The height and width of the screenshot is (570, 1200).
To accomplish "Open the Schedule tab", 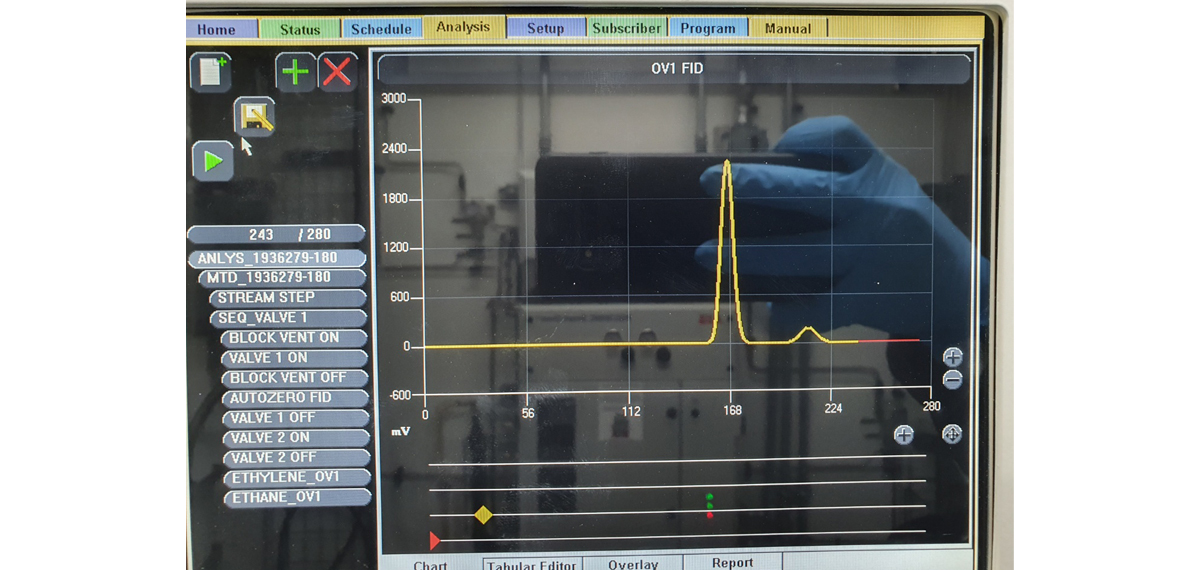I will [x=381, y=29].
